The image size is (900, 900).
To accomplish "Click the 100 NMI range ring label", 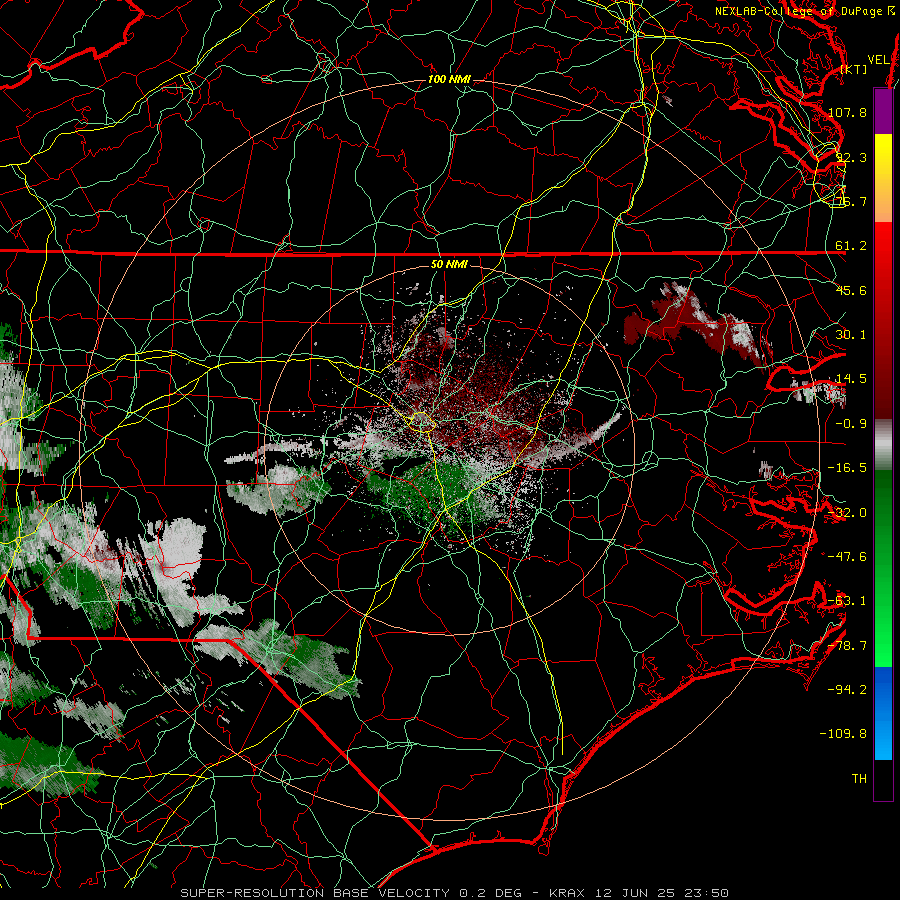I will [x=449, y=79].
